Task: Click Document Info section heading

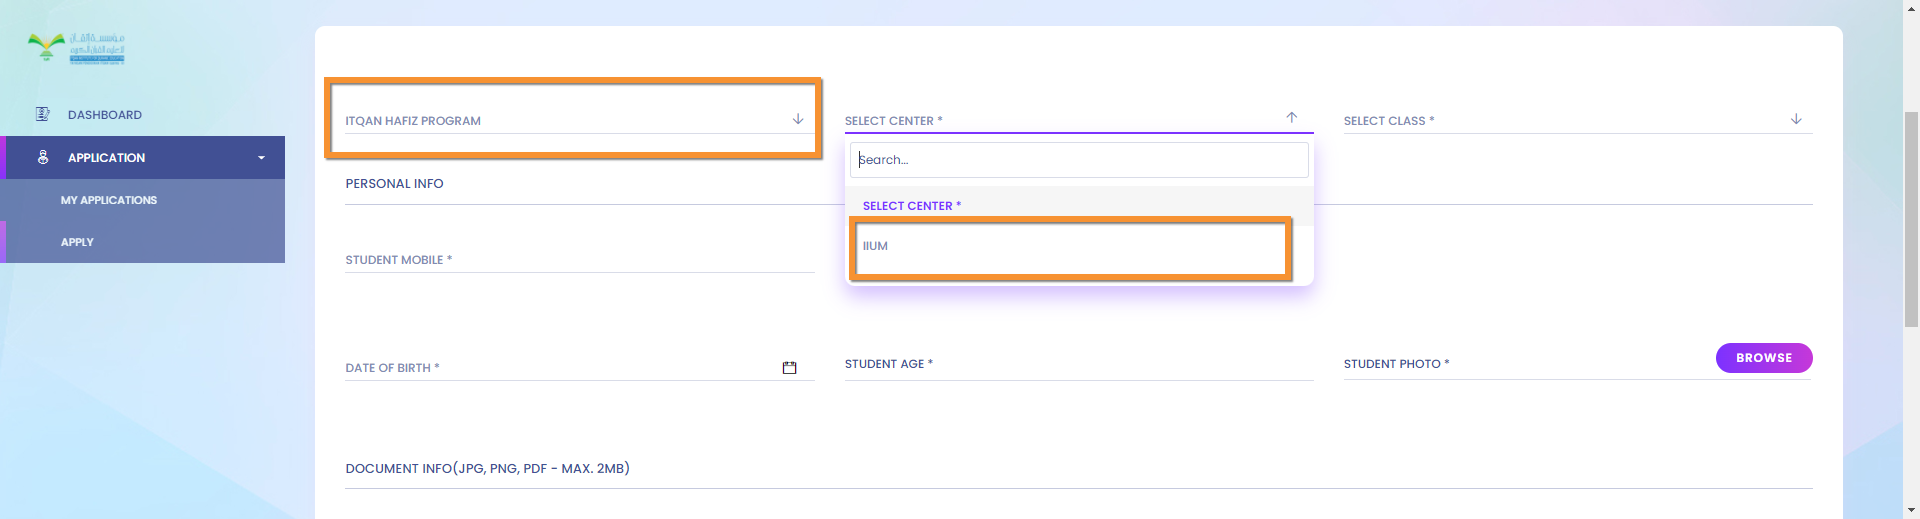Action: pos(487,468)
